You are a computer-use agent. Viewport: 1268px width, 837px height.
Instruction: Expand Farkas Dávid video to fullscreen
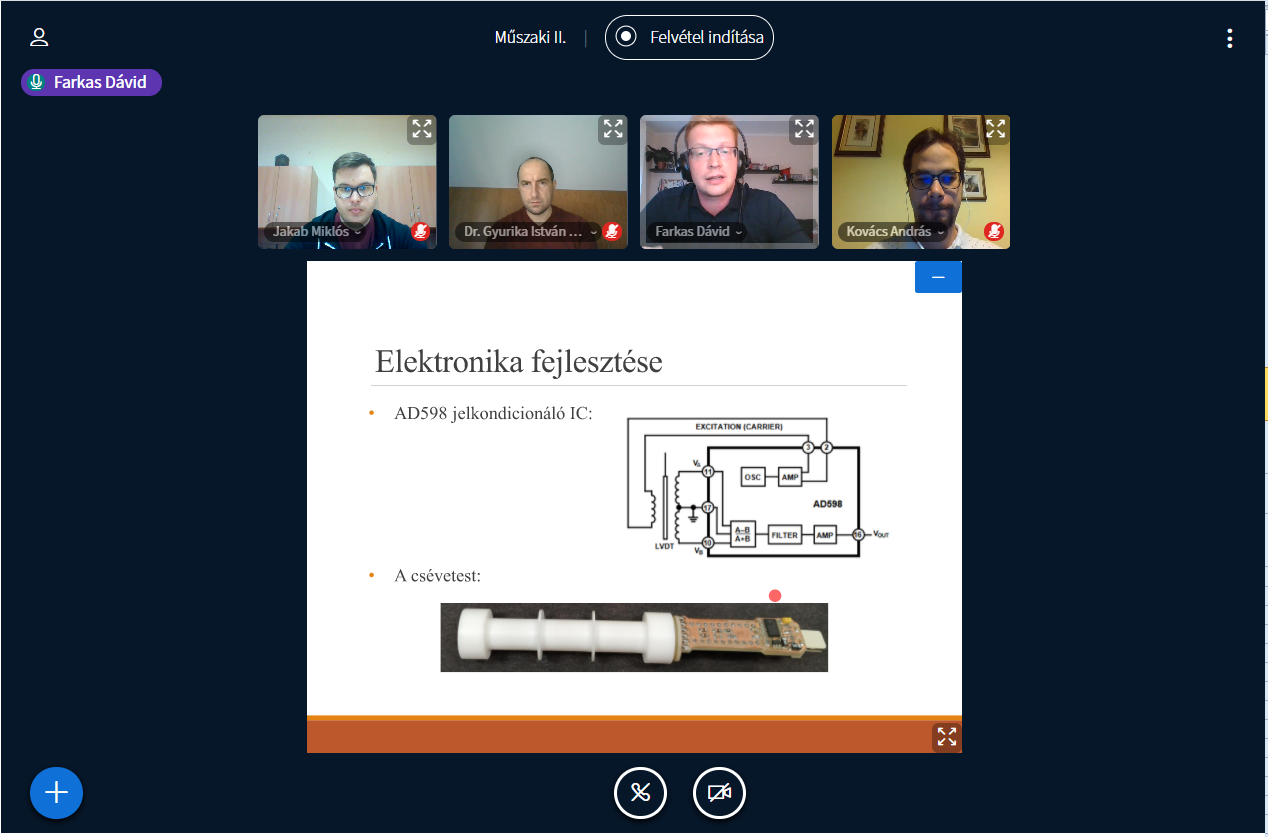[x=804, y=129]
